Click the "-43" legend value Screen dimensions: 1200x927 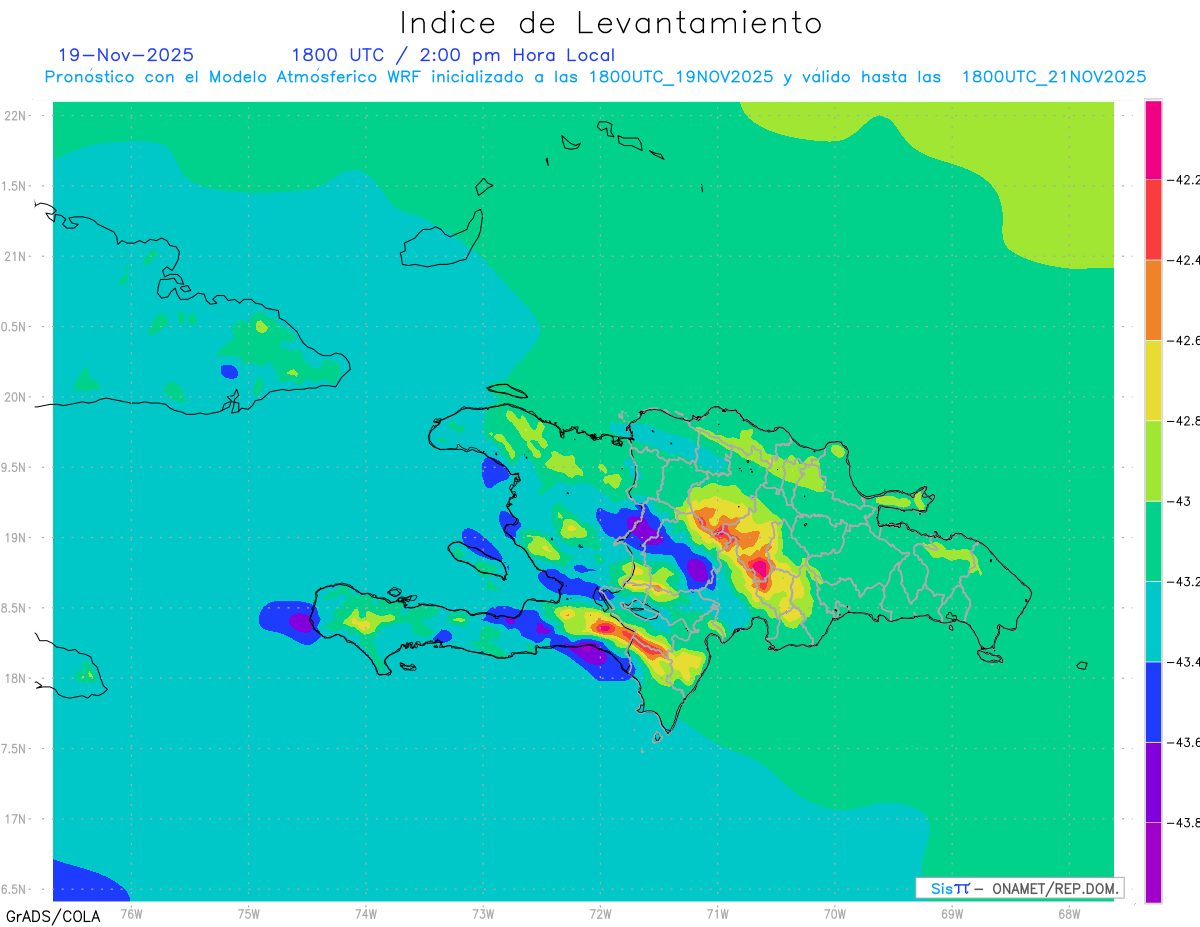tap(1179, 501)
